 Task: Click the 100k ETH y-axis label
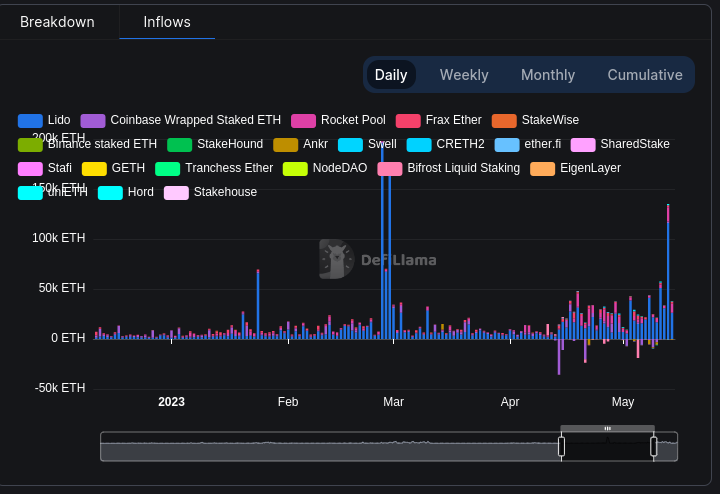click(x=58, y=238)
